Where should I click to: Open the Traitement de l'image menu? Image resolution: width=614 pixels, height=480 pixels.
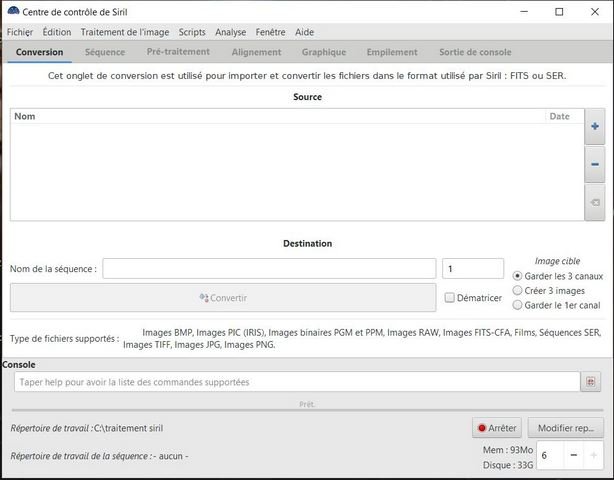coord(125,32)
